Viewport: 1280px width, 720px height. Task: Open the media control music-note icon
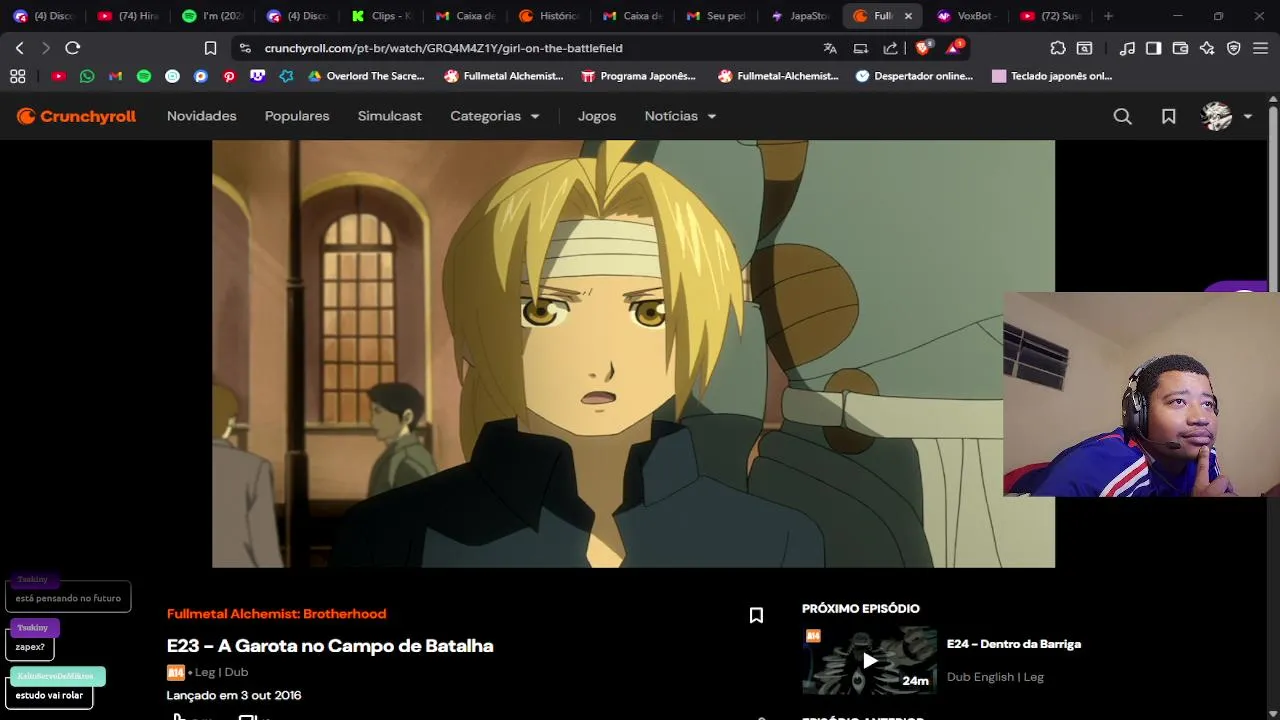(1127, 48)
